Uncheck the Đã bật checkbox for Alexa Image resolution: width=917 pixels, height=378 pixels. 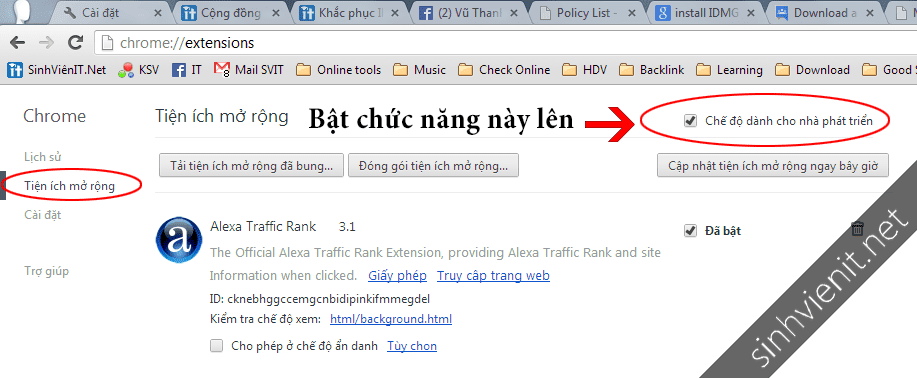click(690, 231)
